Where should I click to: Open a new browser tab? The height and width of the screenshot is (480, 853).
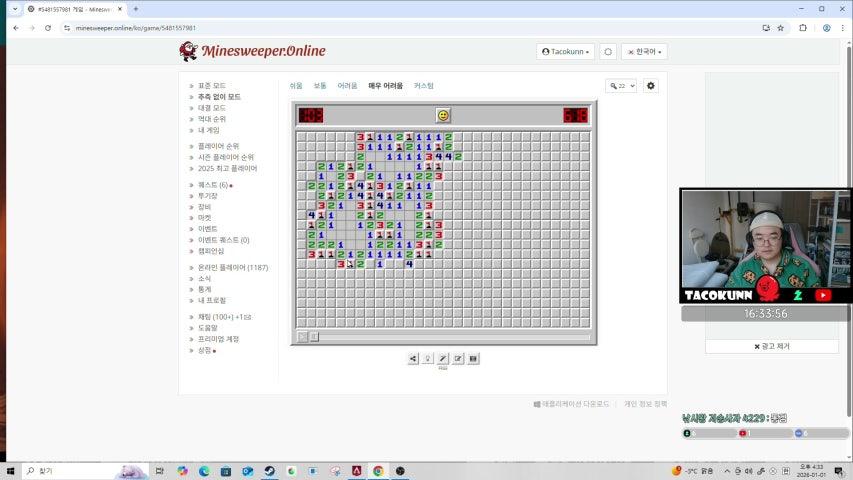pyautogui.click(x=136, y=9)
